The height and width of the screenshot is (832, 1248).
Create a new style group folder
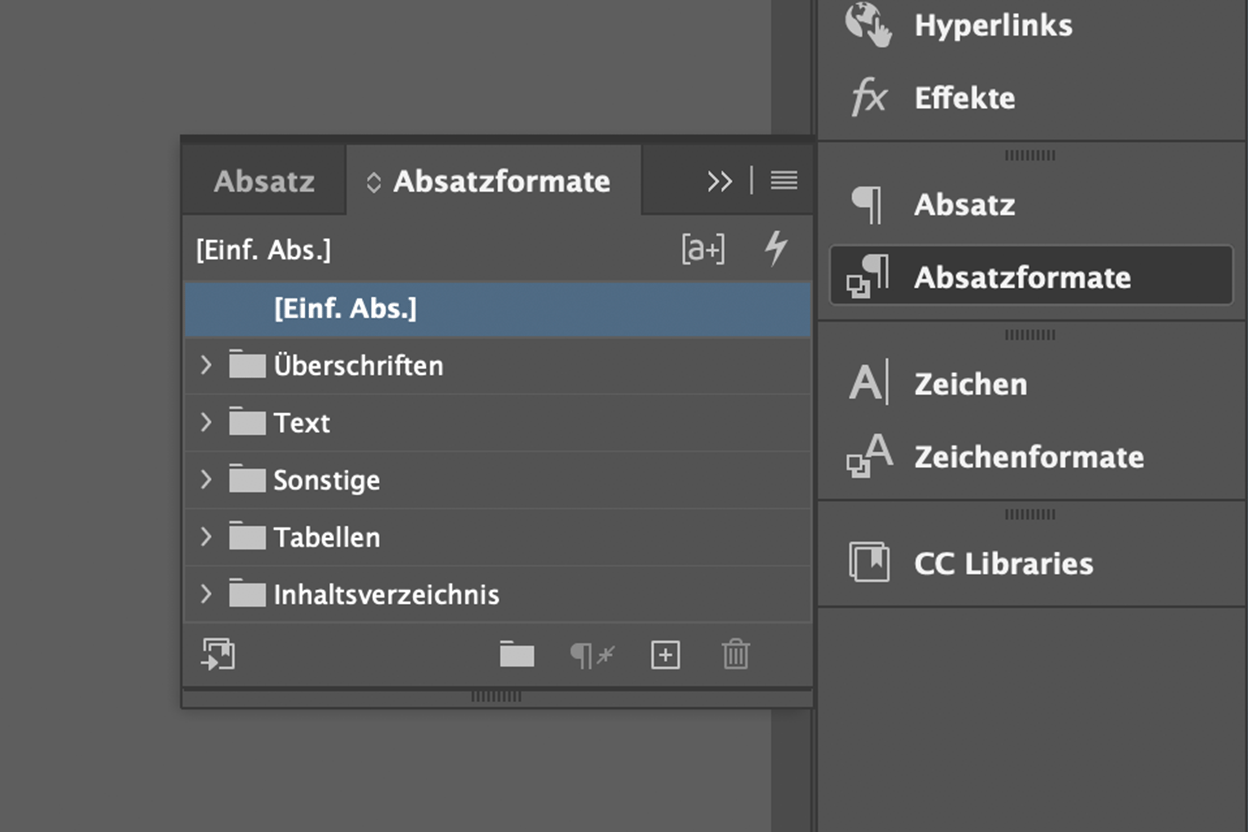coord(517,655)
